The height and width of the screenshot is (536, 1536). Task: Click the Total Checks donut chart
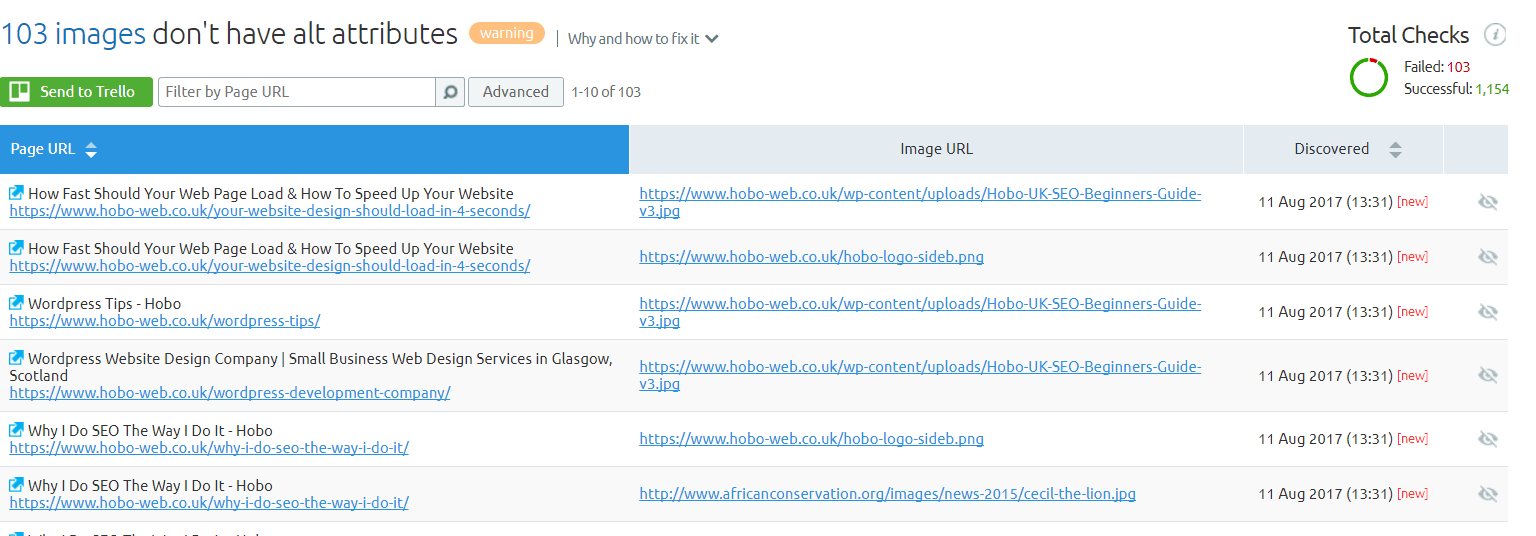(1369, 77)
